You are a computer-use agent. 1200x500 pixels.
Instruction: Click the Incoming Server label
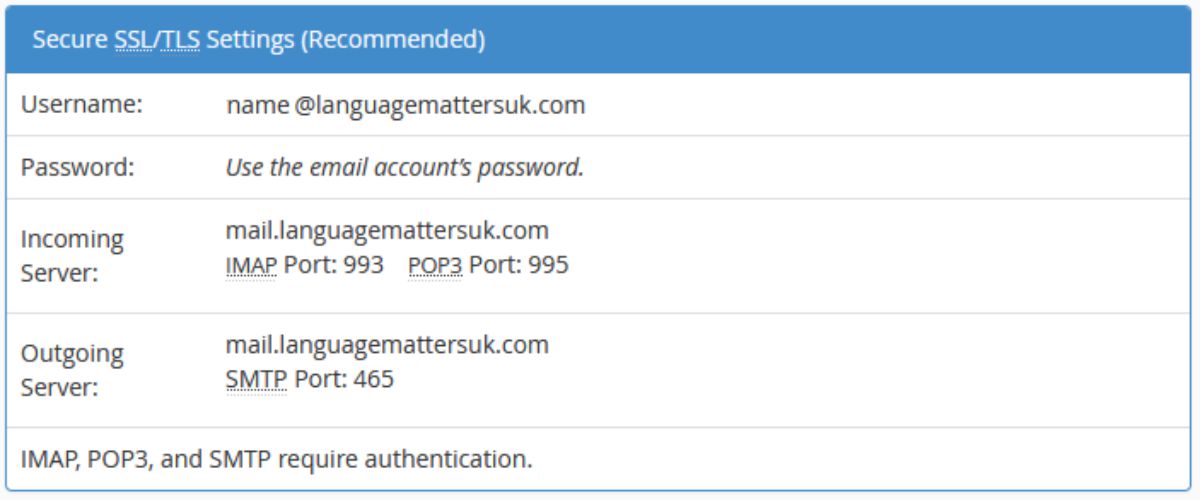72,256
